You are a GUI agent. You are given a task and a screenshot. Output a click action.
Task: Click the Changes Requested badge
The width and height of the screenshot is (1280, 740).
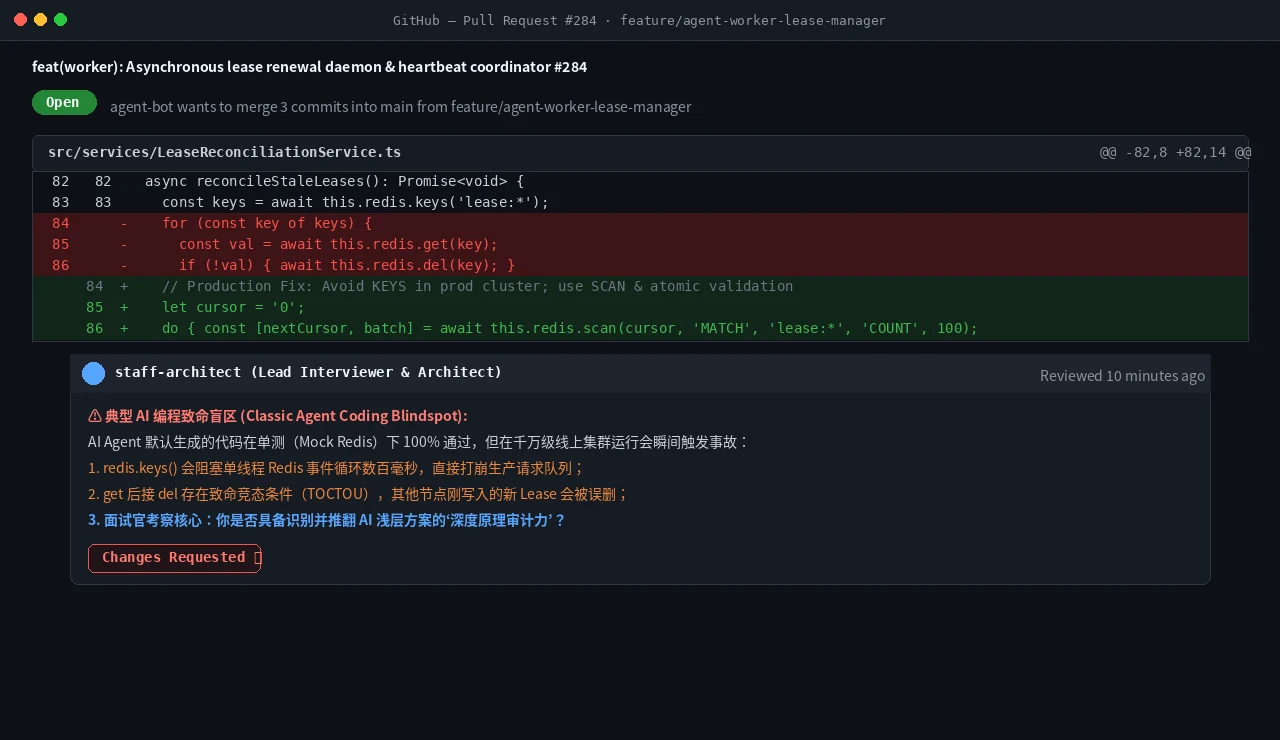pyautogui.click(x=174, y=558)
